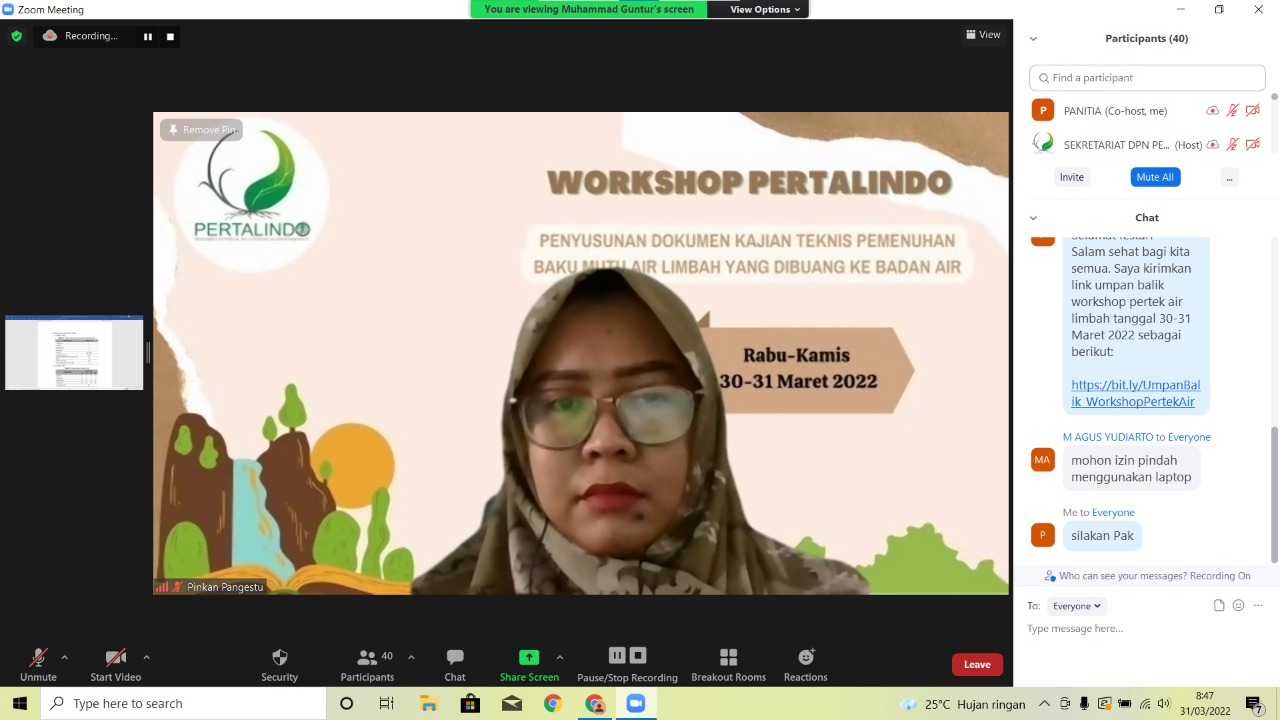1280x720 pixels.
Task: Open emoji picker in chat box
Action: [1238, 606]
